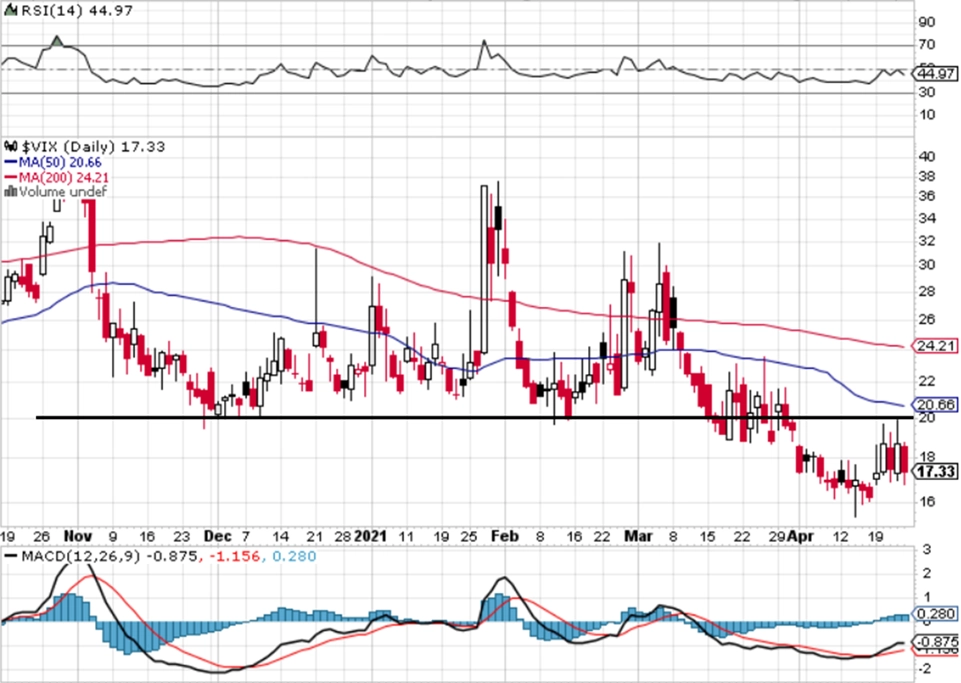
Task: Click the 17.33 last price tag
Action: pyautogui.click(x=935, y=471)
